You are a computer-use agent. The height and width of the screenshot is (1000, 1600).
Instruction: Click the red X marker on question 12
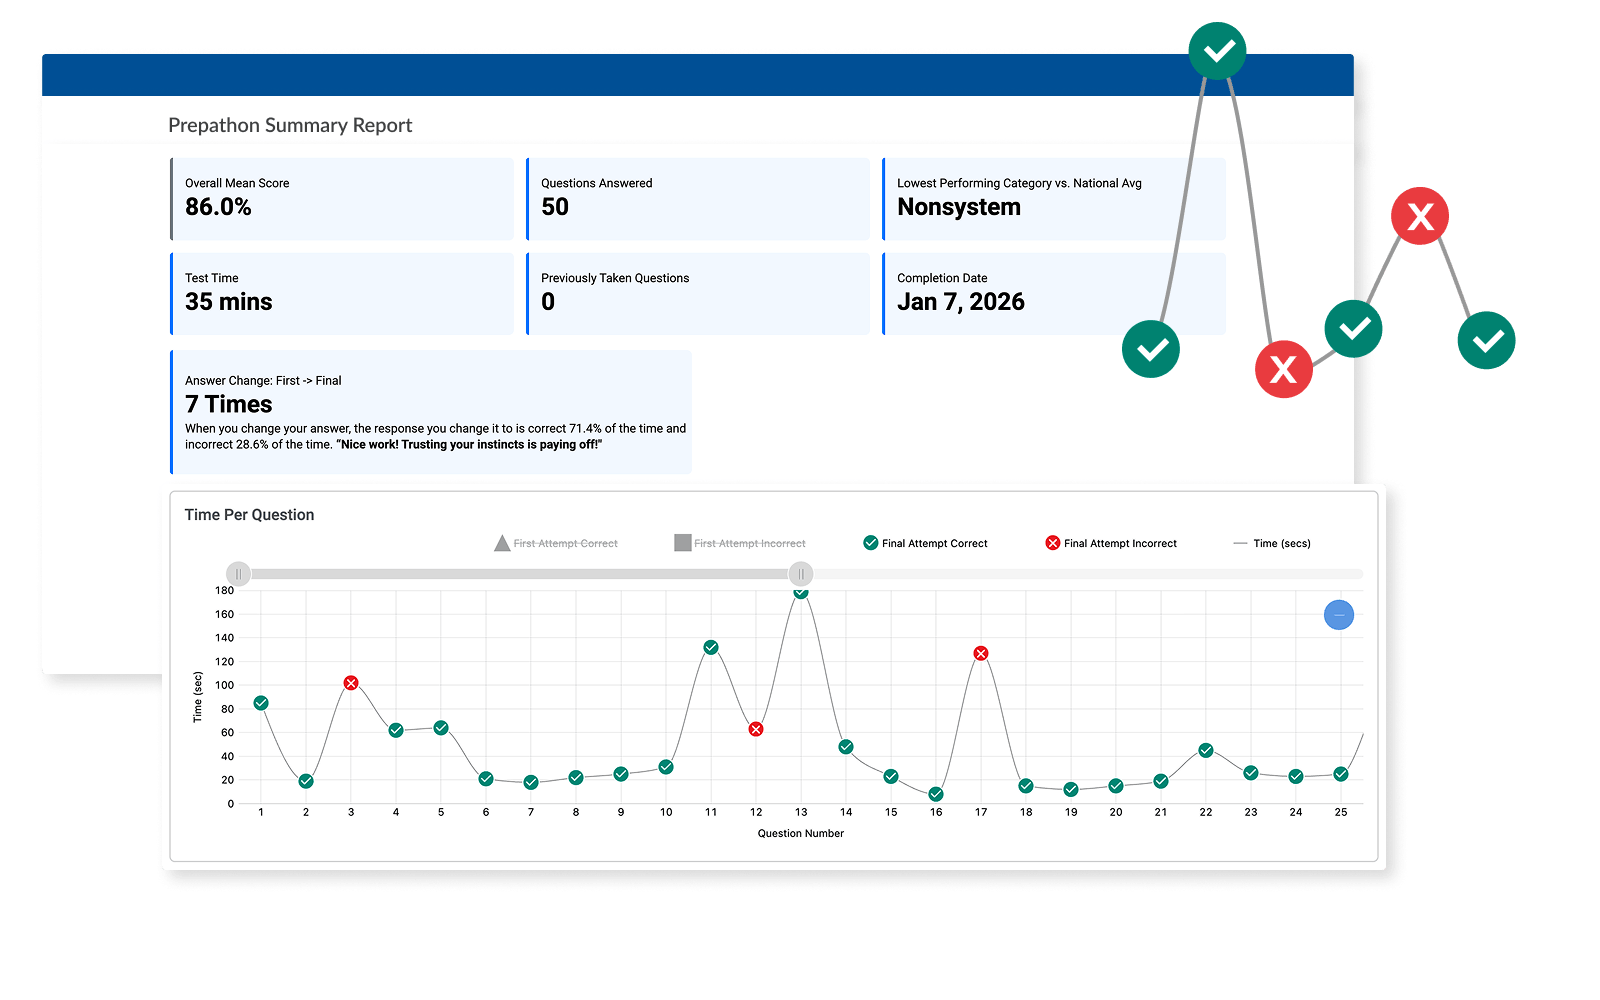[756, 729]
